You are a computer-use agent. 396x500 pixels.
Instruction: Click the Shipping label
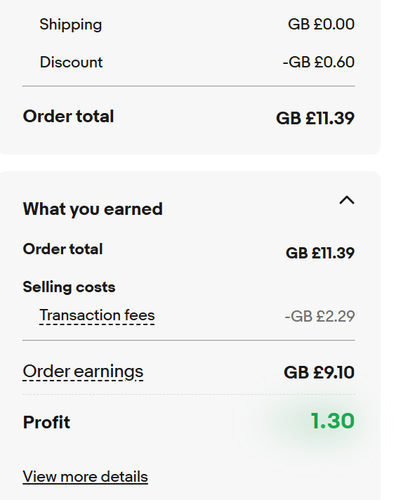[x=71, y=25]
